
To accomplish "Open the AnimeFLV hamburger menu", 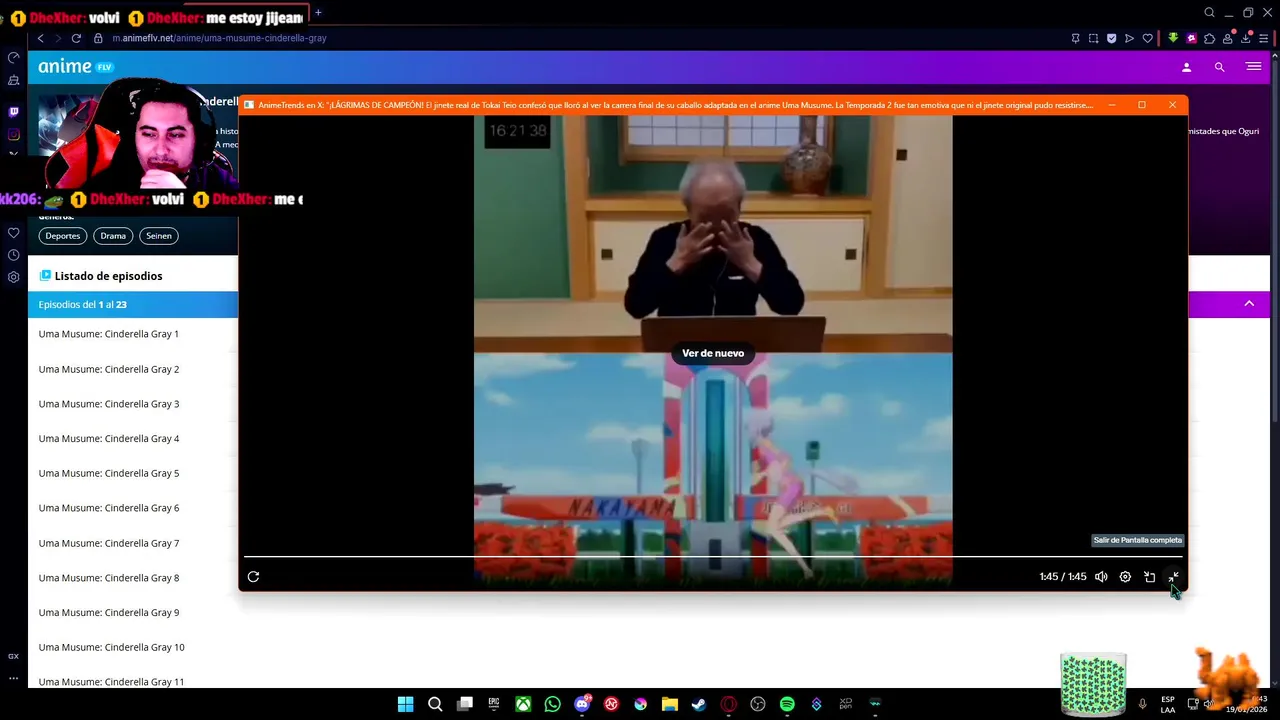I will 1253,67.
